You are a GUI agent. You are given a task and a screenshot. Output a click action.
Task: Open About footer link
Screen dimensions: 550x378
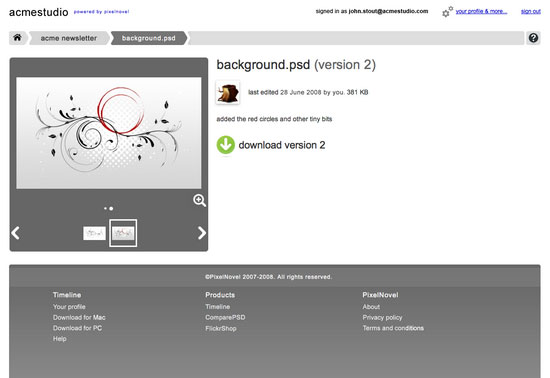click(x=371, y=307)
